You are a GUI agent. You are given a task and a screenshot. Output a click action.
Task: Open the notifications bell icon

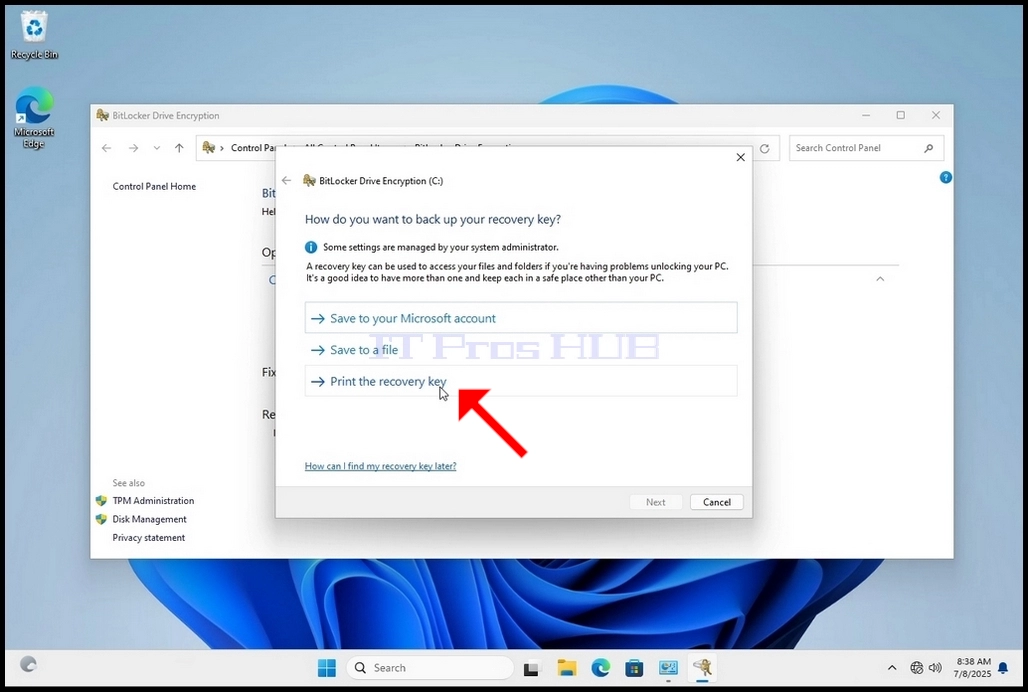coord(1003,668)
